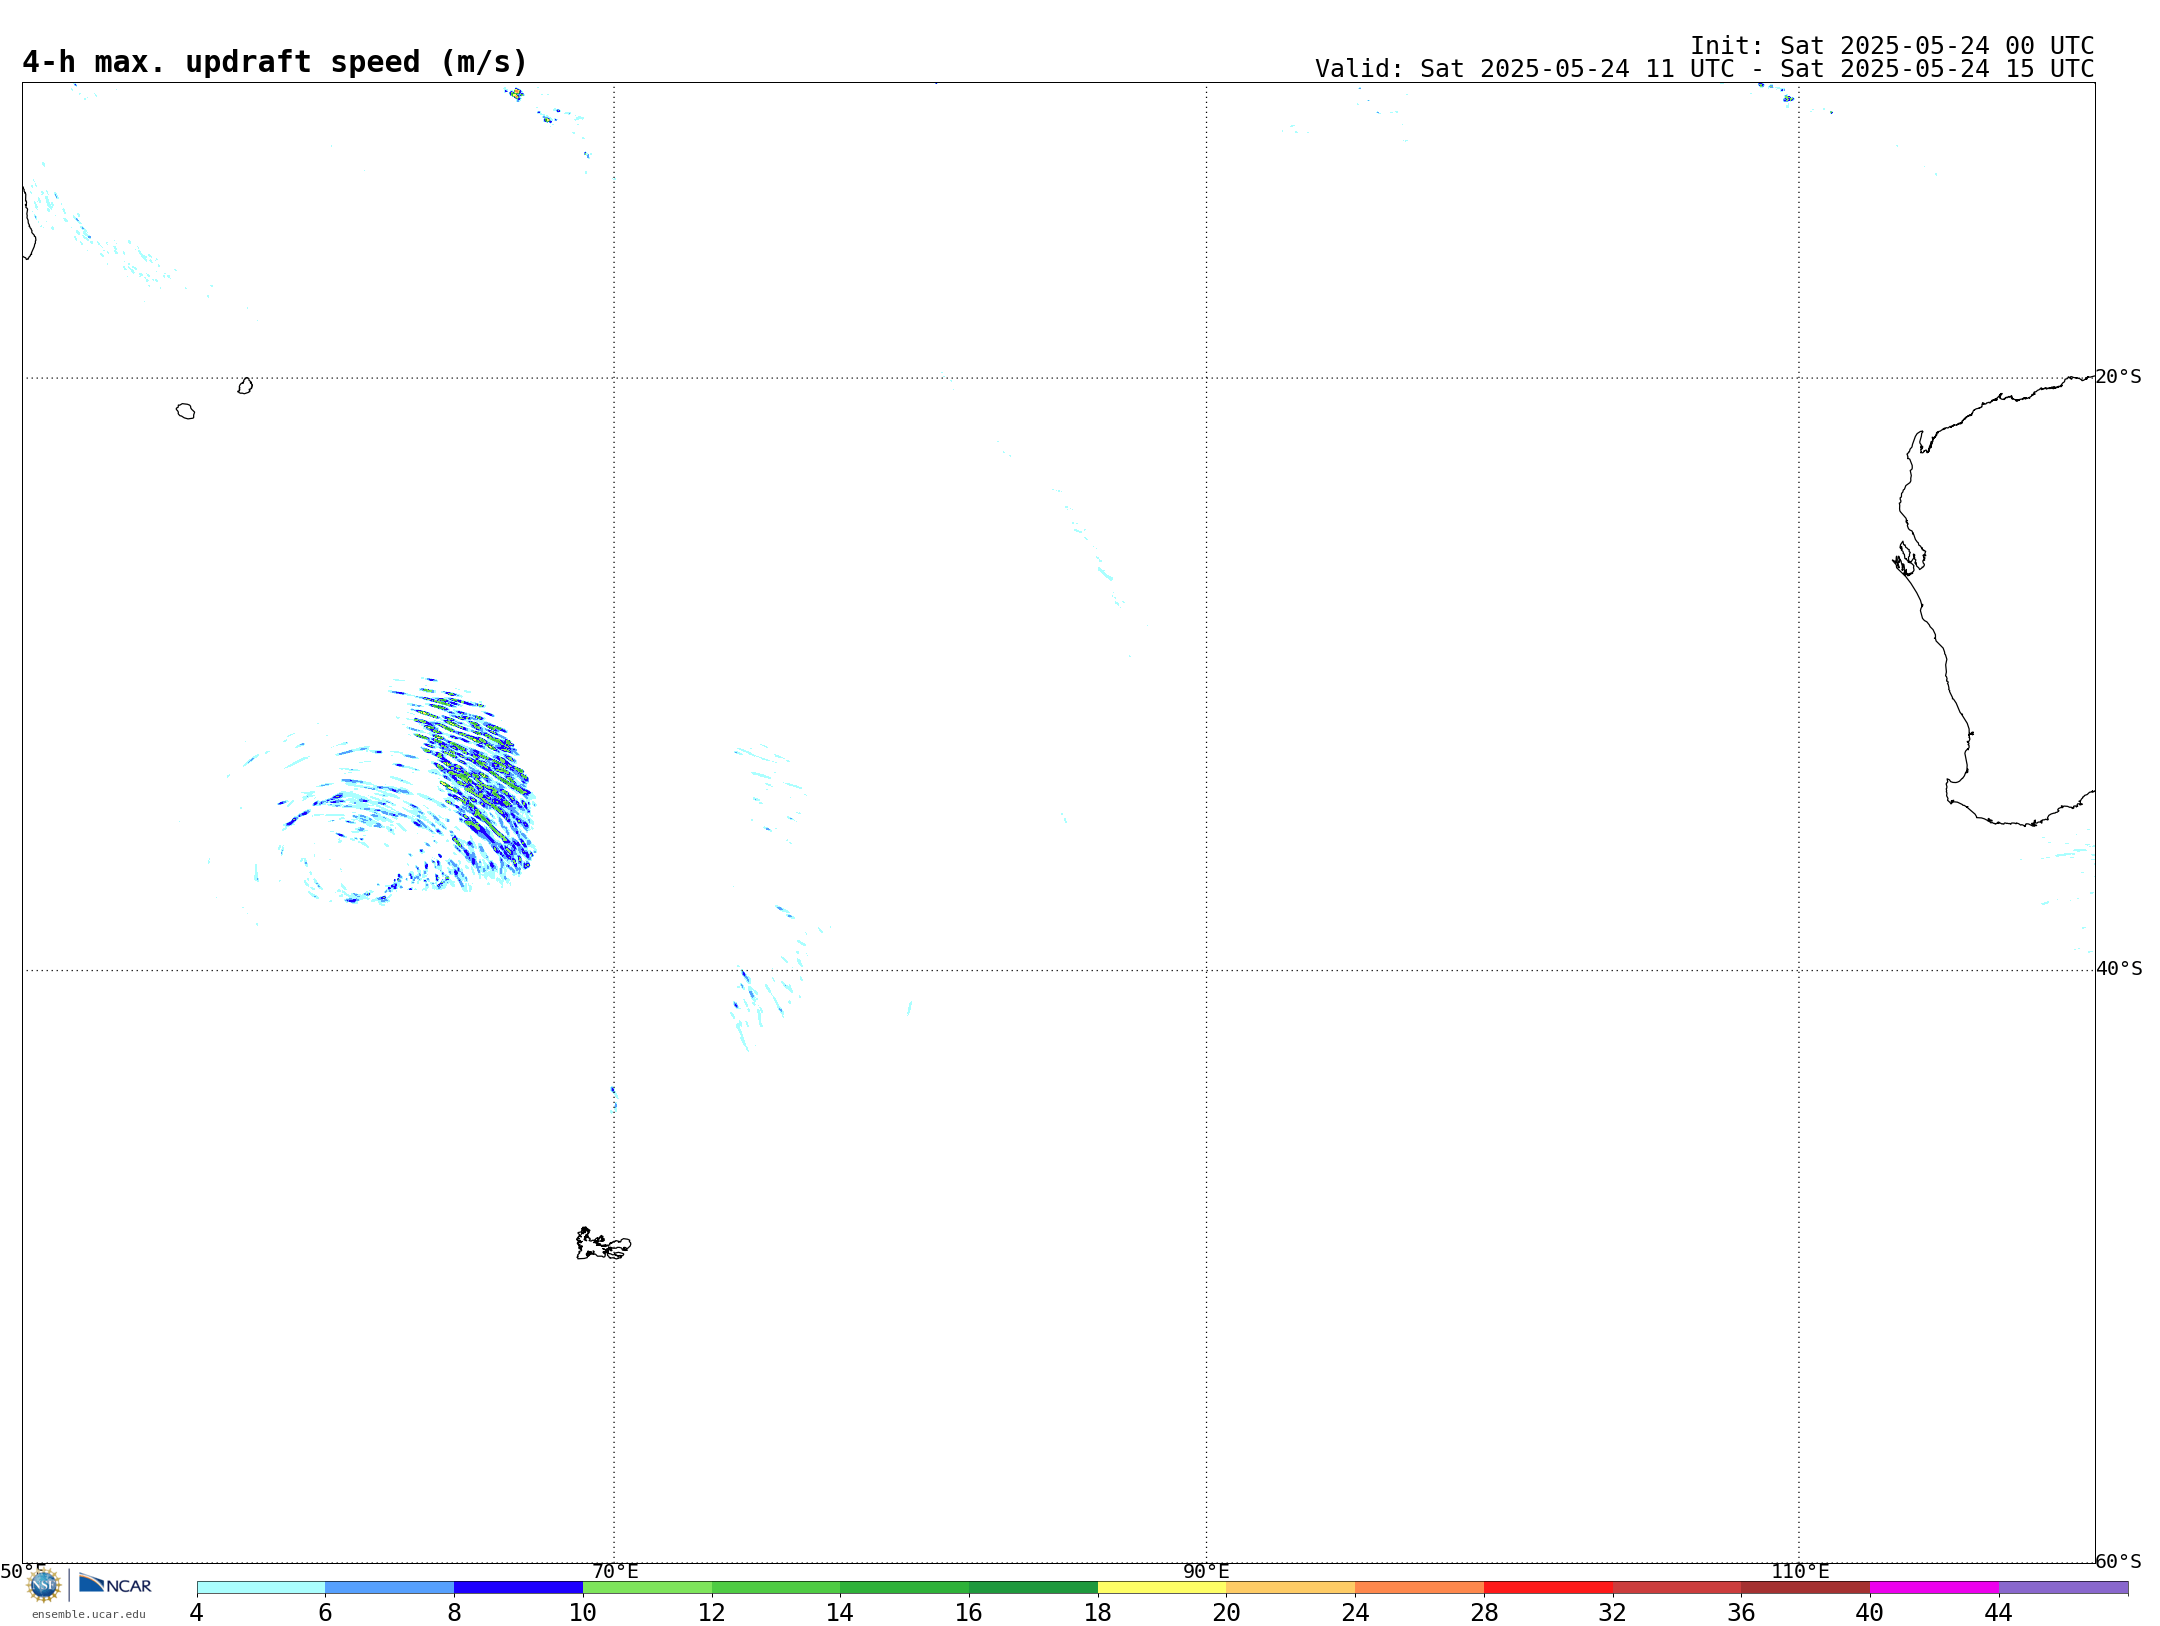Click the 60°S latitude label
The width and height of the screenshot is (2160, 1626).
(x=2118, y=1561)
